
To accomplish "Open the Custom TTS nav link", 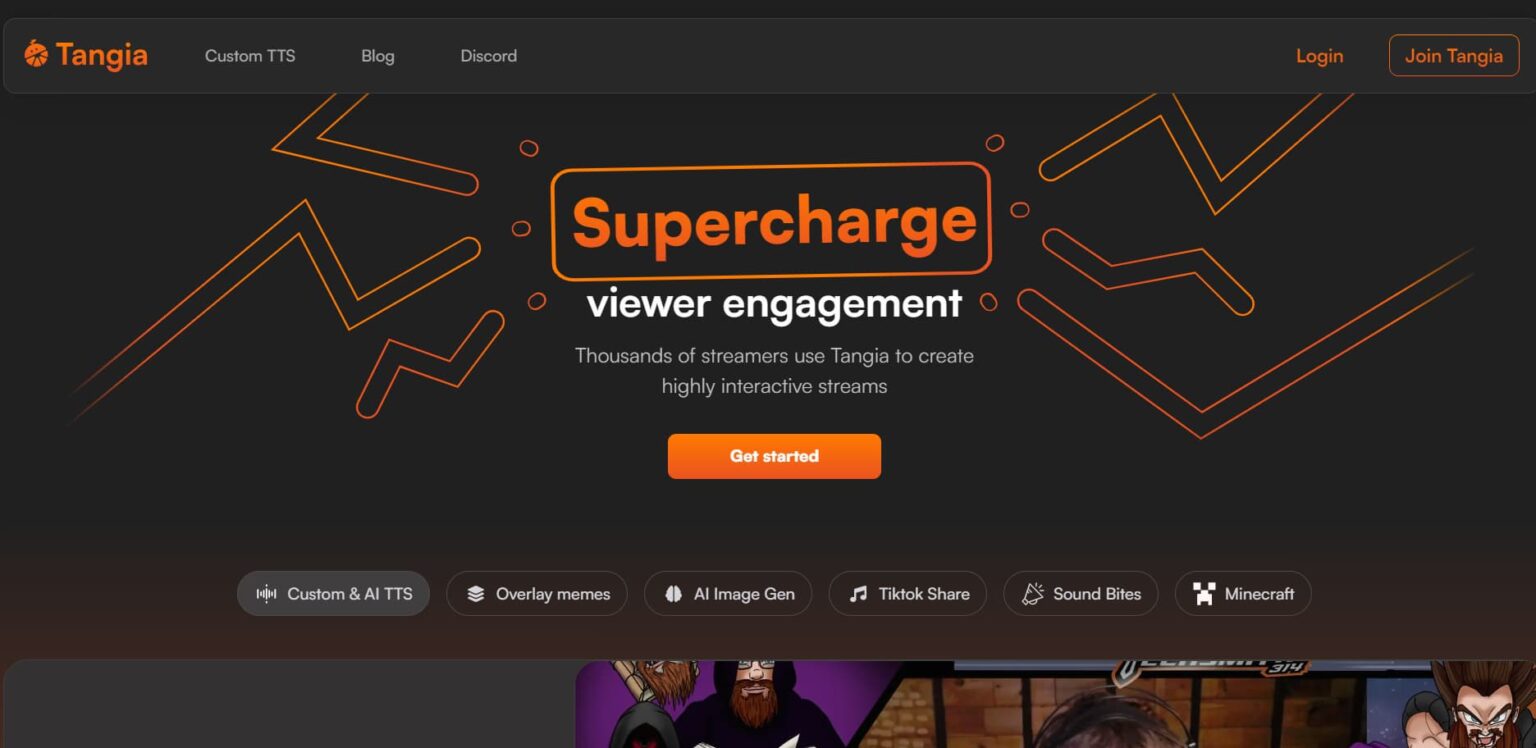I will click(250, 56).
